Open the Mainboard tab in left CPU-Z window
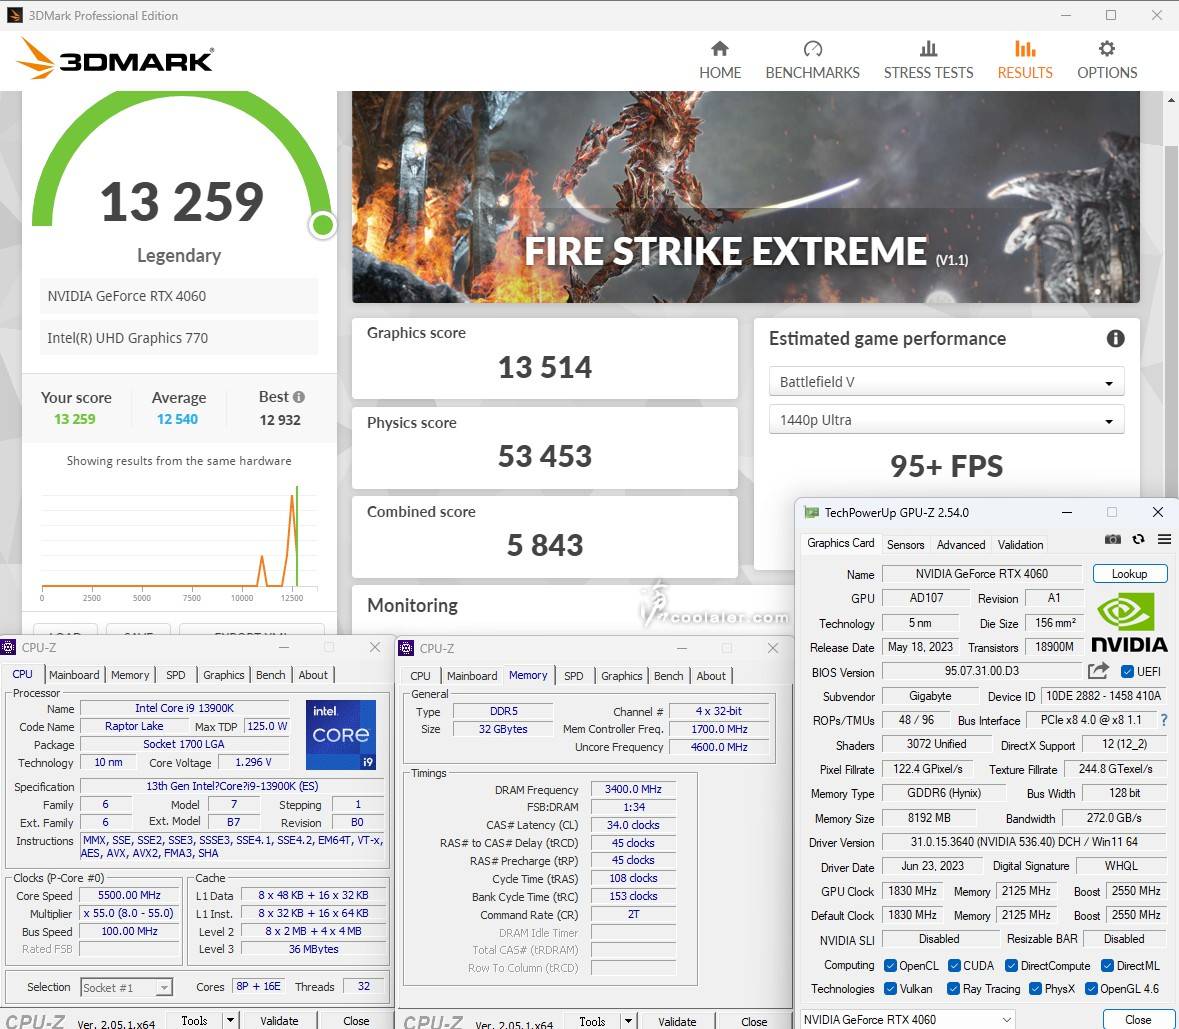 tap(74, 675)
